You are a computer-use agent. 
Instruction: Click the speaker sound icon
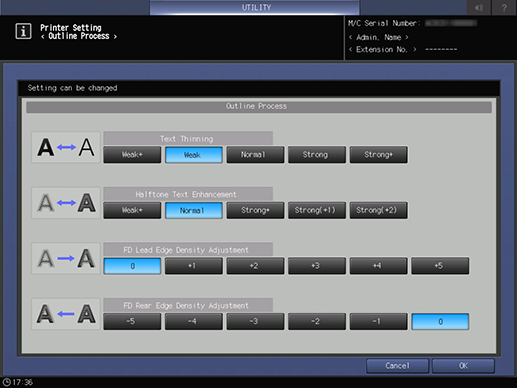478,7
